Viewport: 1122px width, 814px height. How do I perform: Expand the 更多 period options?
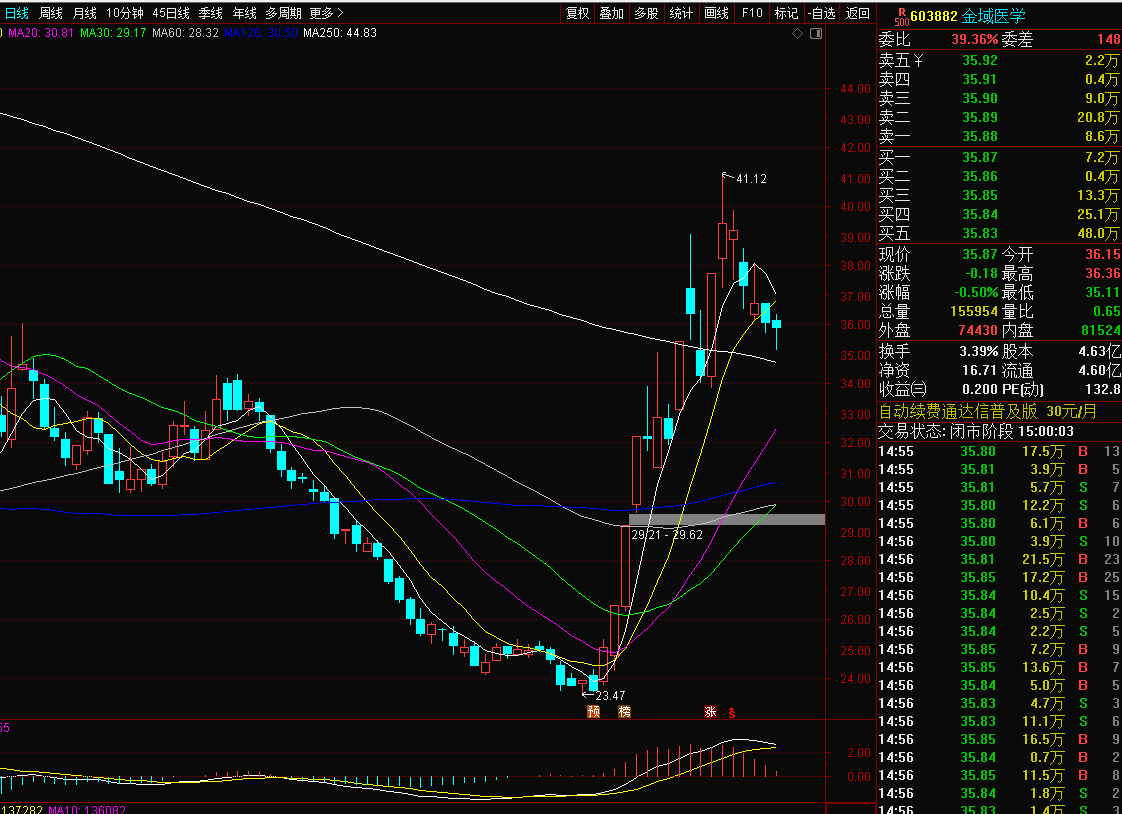point(326,13)
